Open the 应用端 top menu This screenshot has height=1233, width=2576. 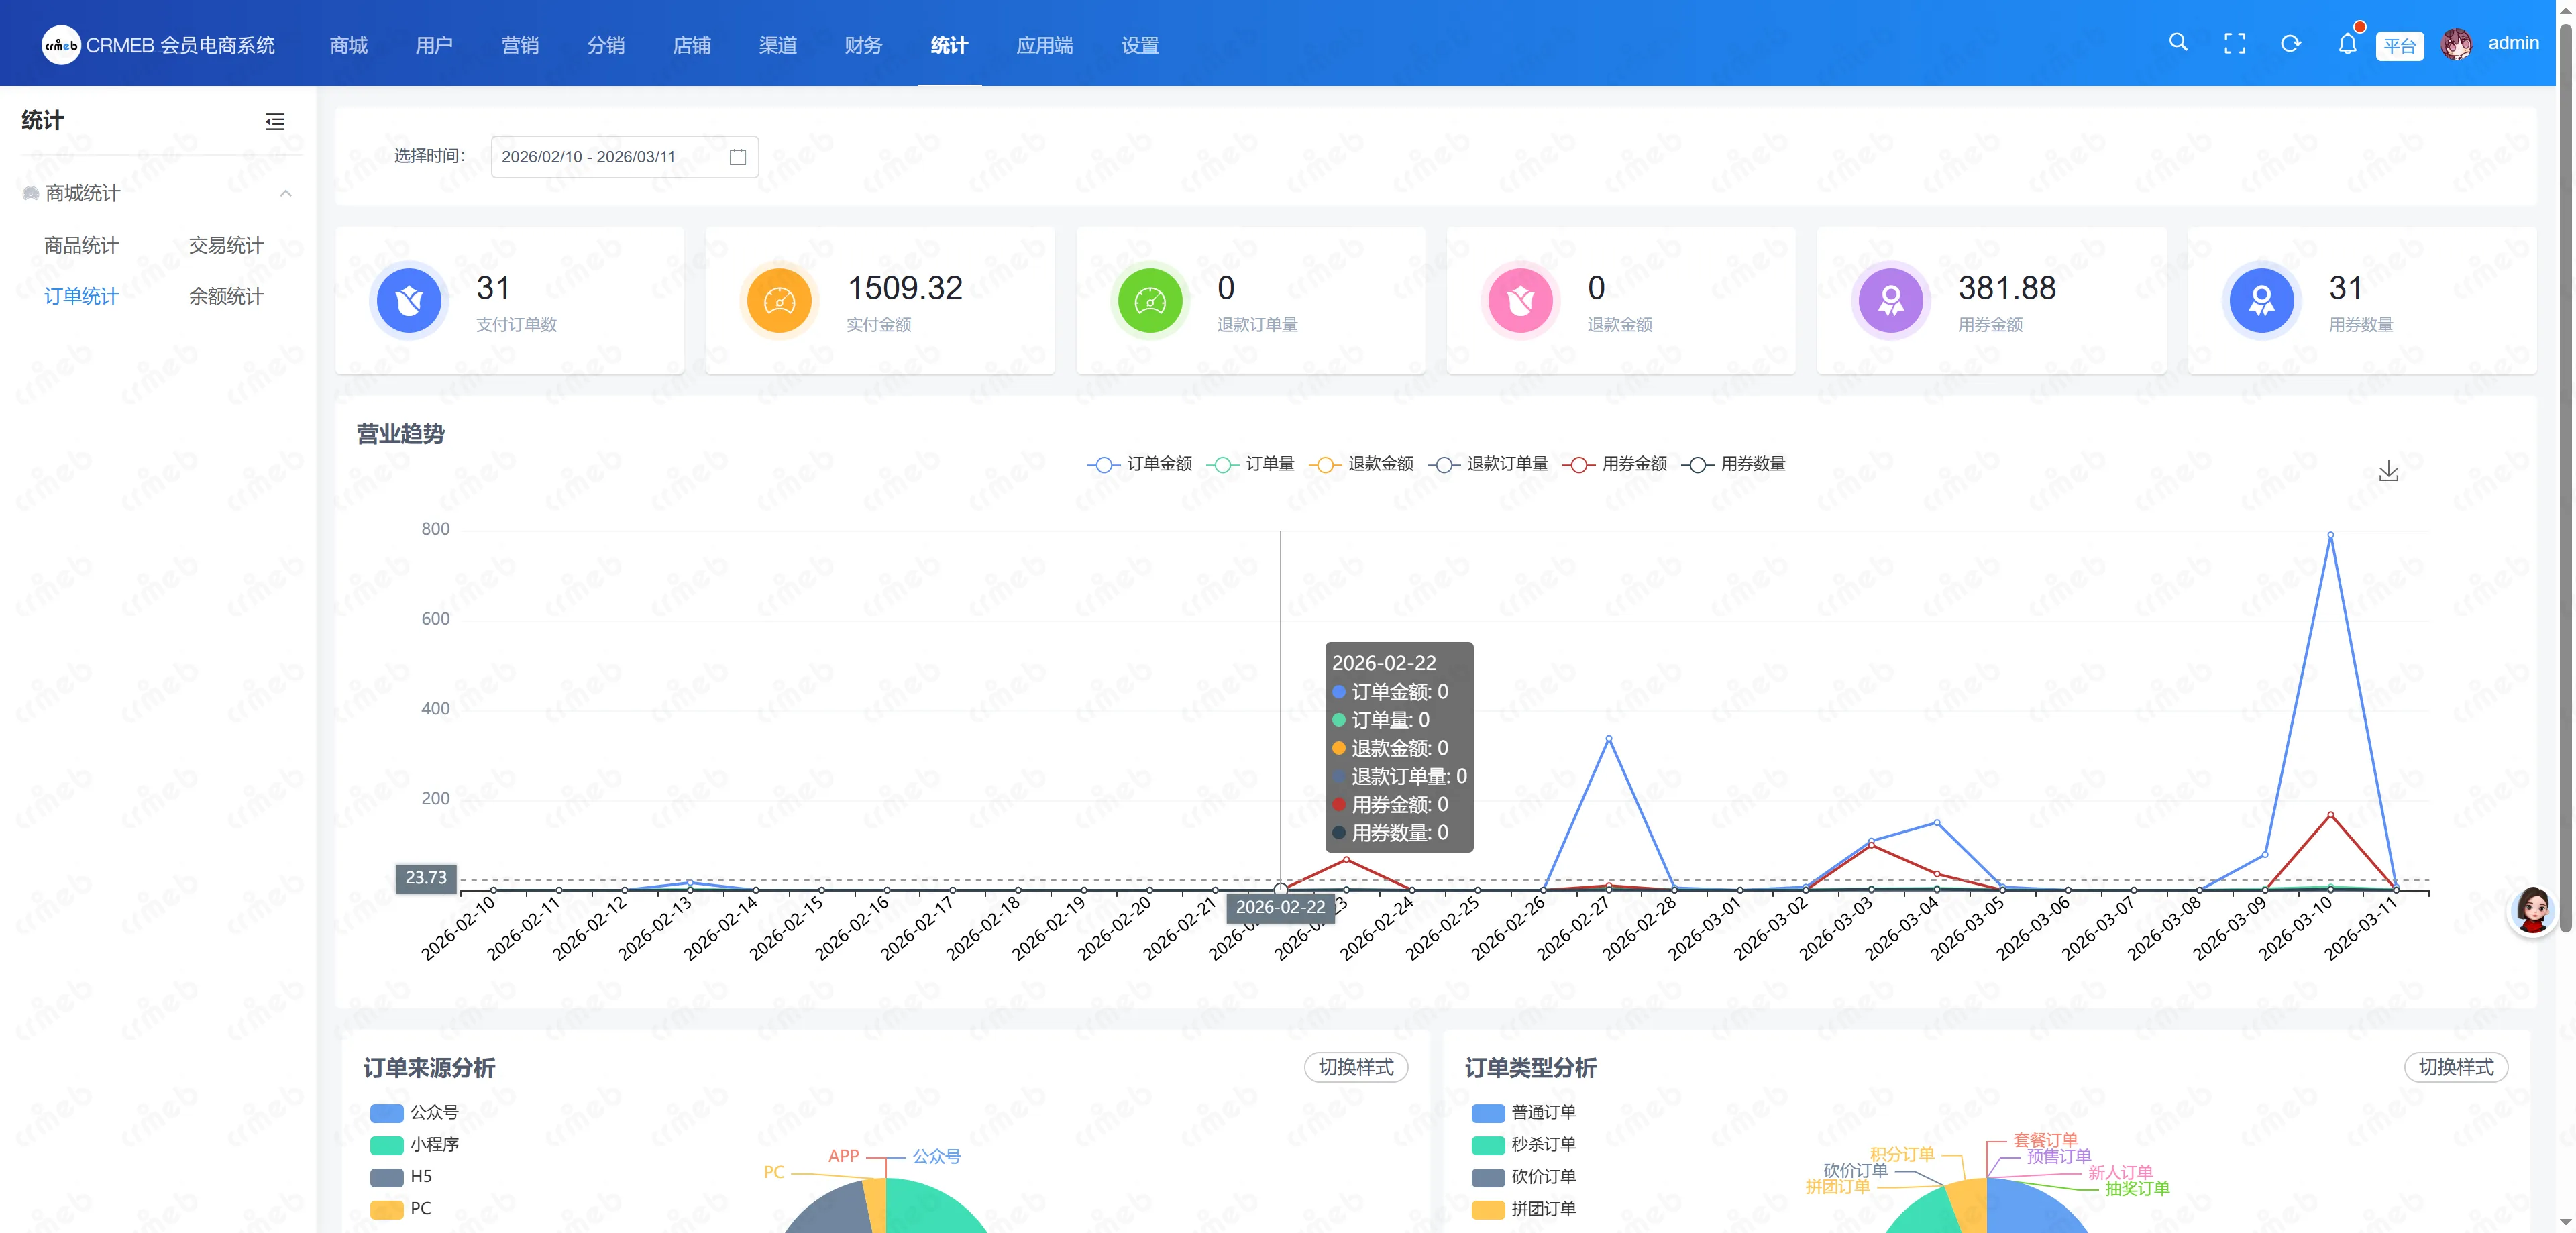pyautogui.click(x=1044, y=45)
